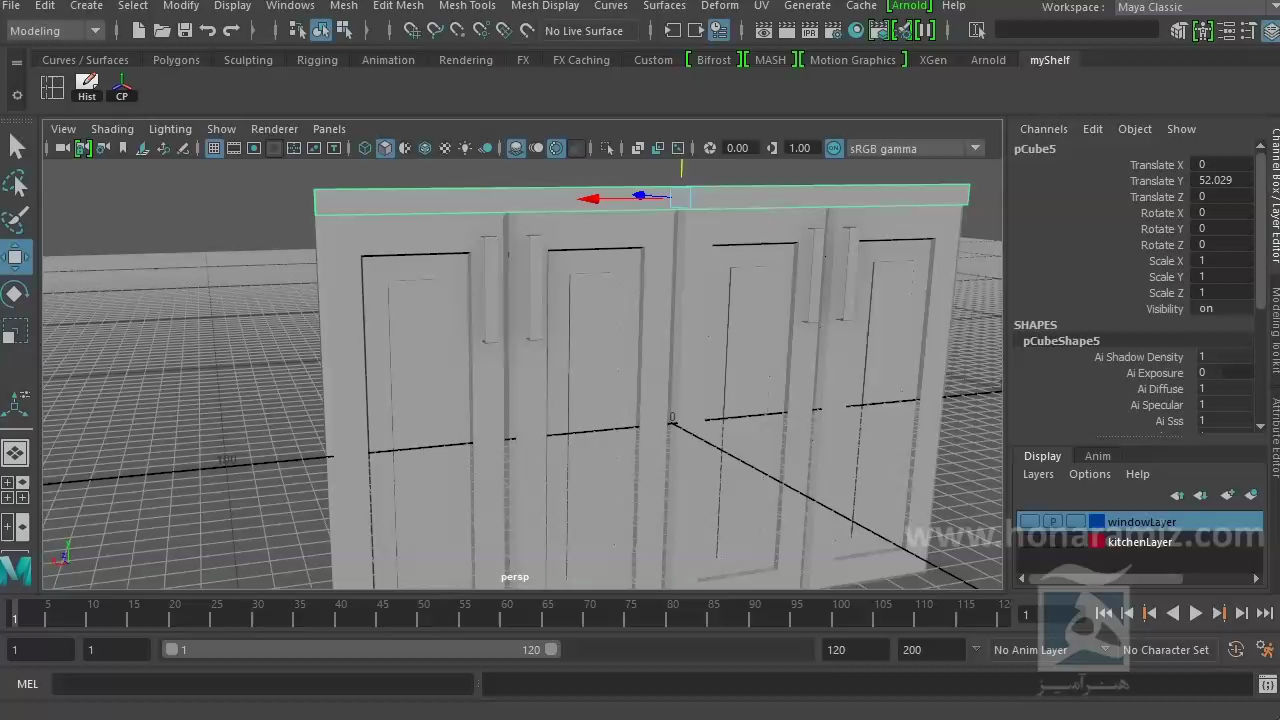Viewport: 1280px width, 720px height.
Task: Switch to the Polygons shelf tab
Action: [176, 60]
